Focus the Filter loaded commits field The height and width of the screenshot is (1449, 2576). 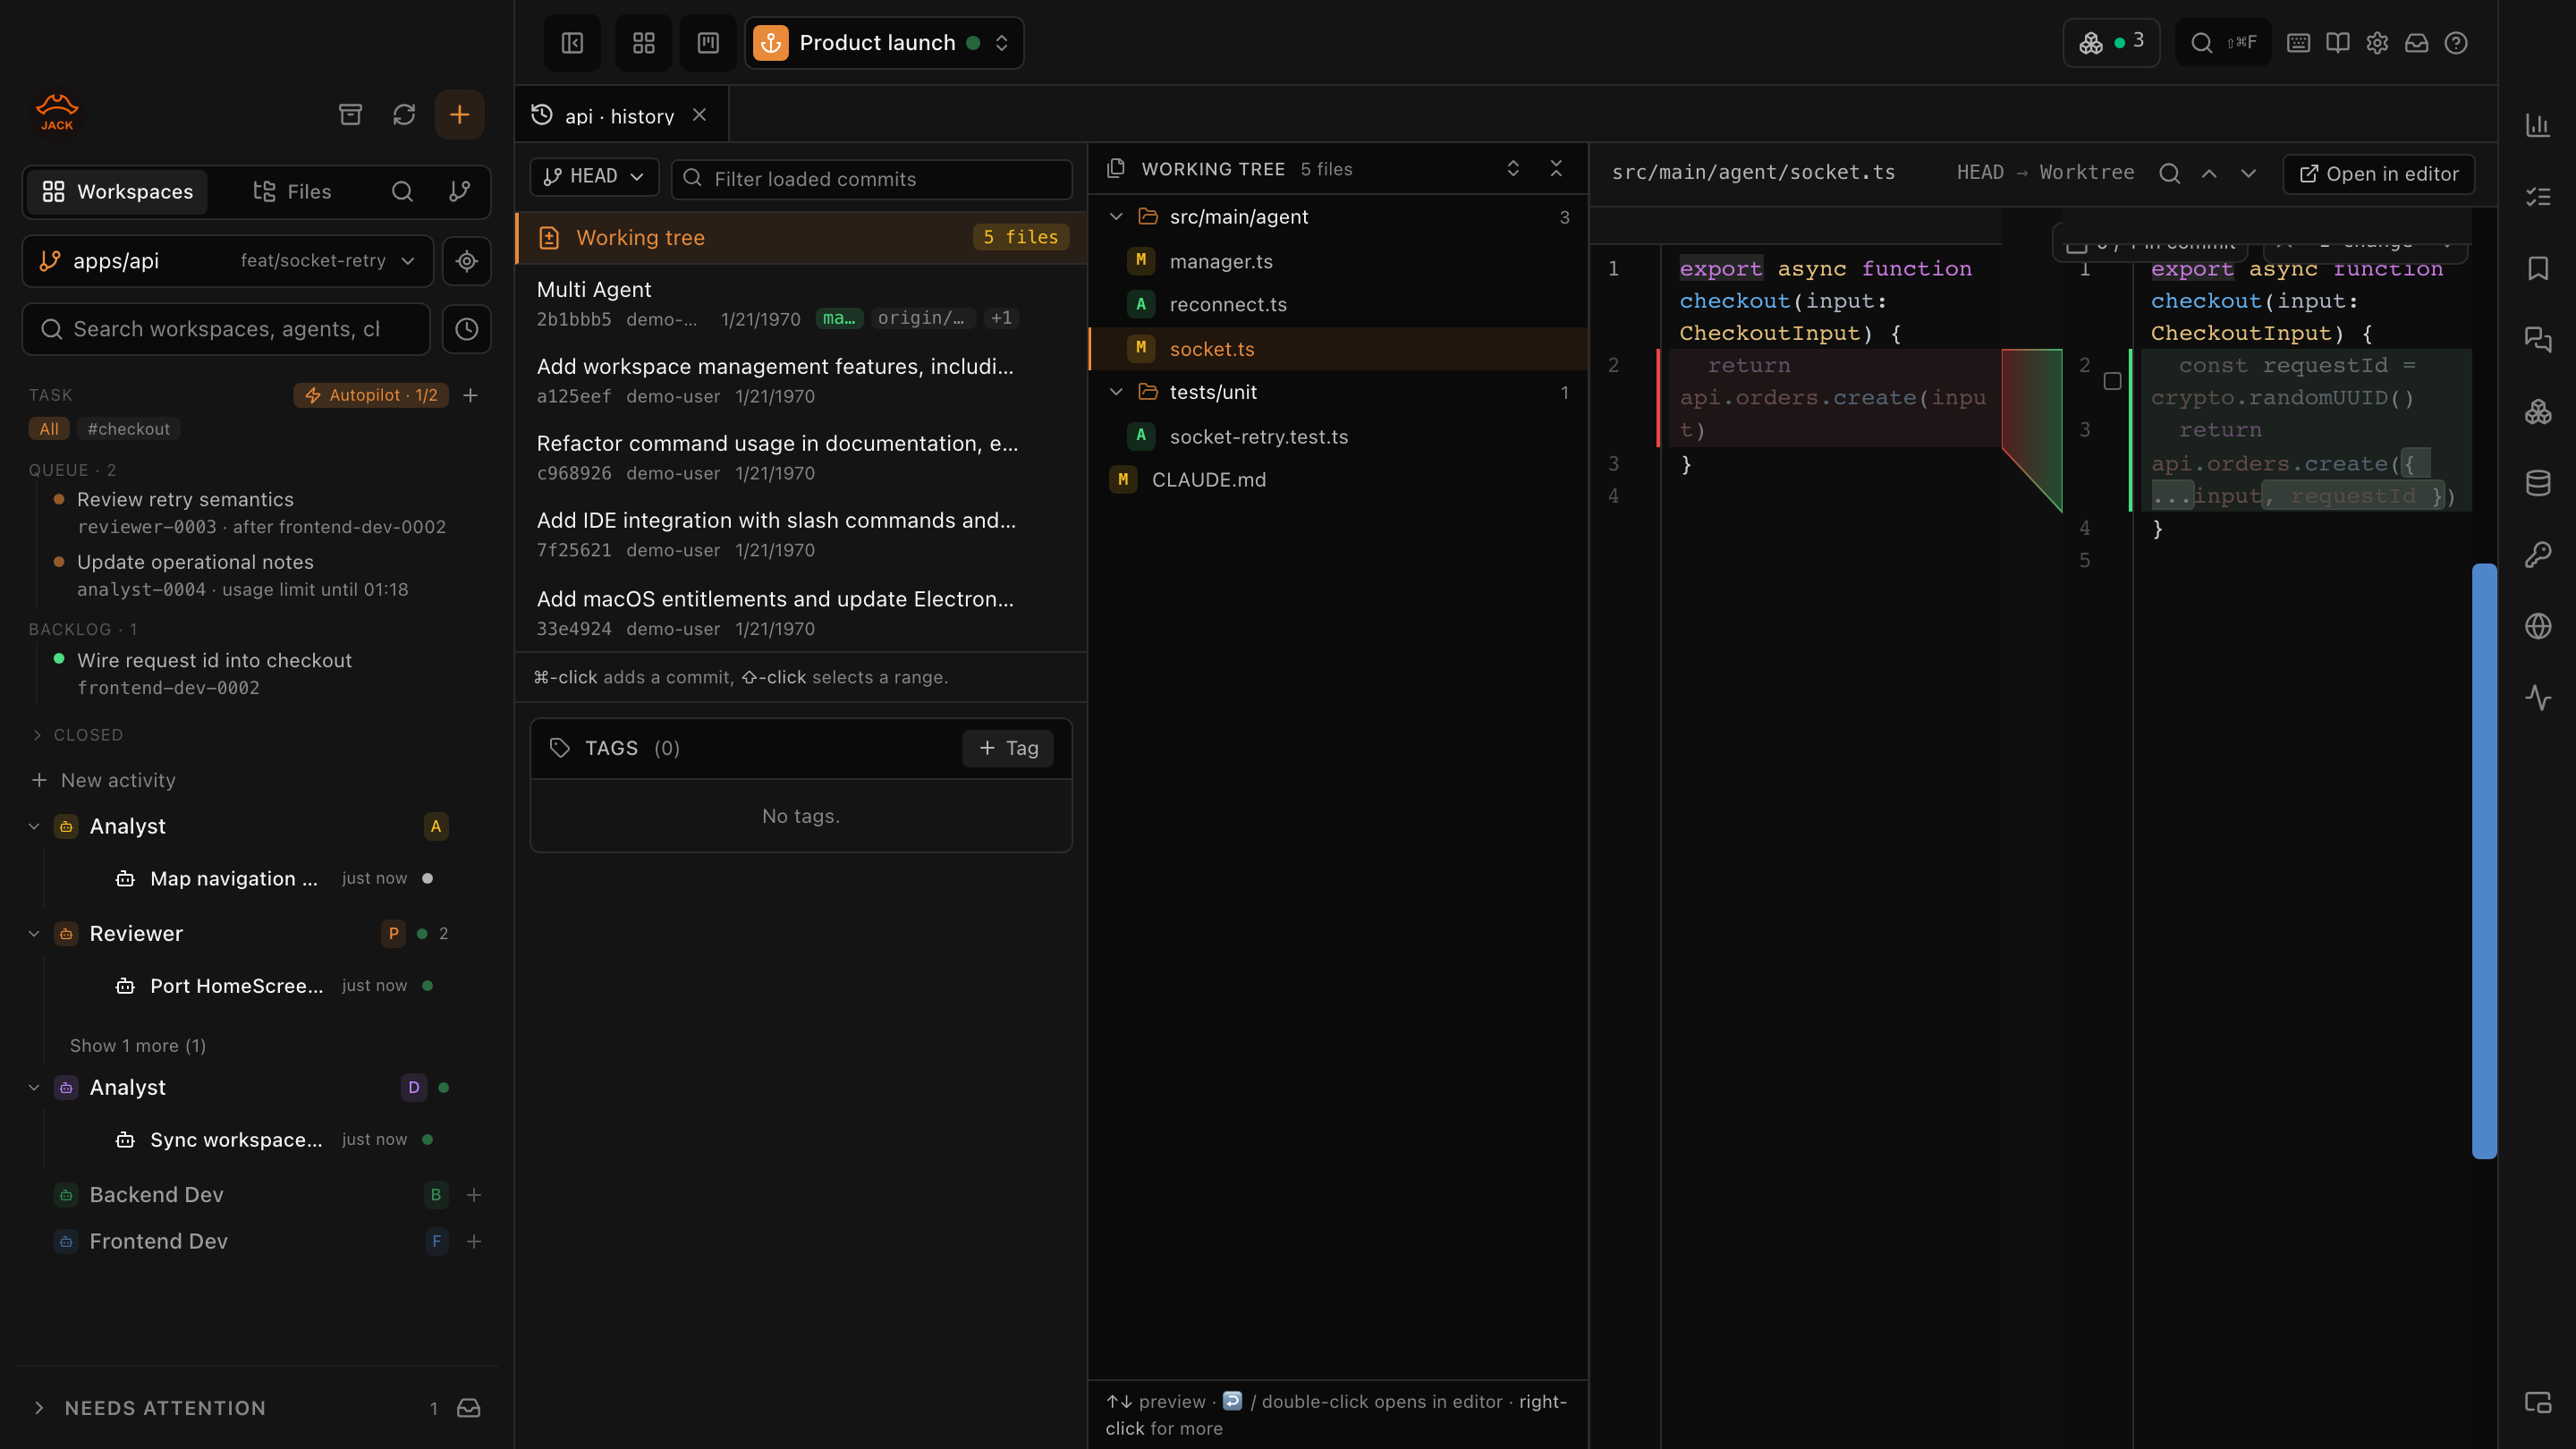click(872, 179)
